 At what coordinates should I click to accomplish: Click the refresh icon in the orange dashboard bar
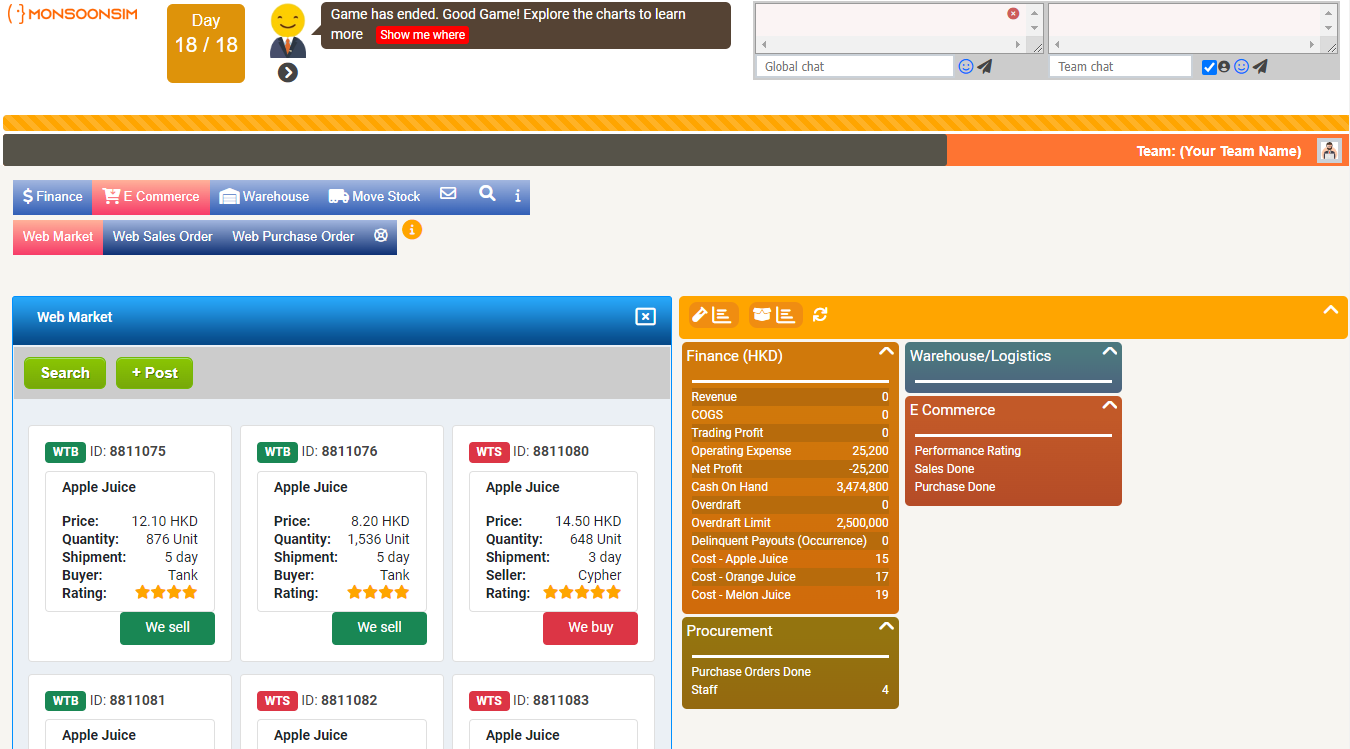click(x=820, y=315)
